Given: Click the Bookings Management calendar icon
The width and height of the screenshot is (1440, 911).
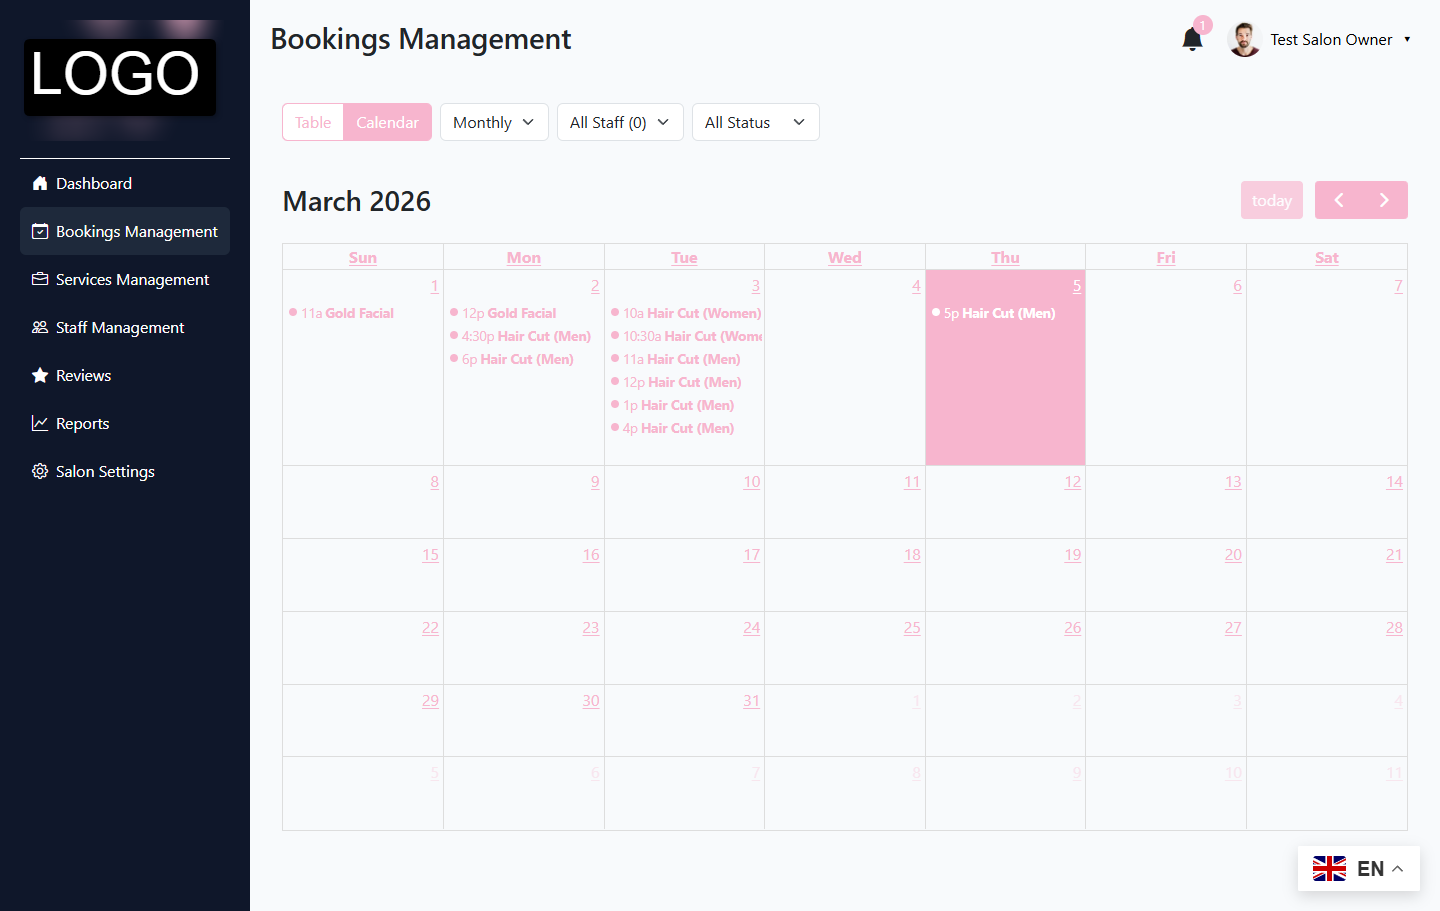Looking at the screenshot, I should point(38,231).
